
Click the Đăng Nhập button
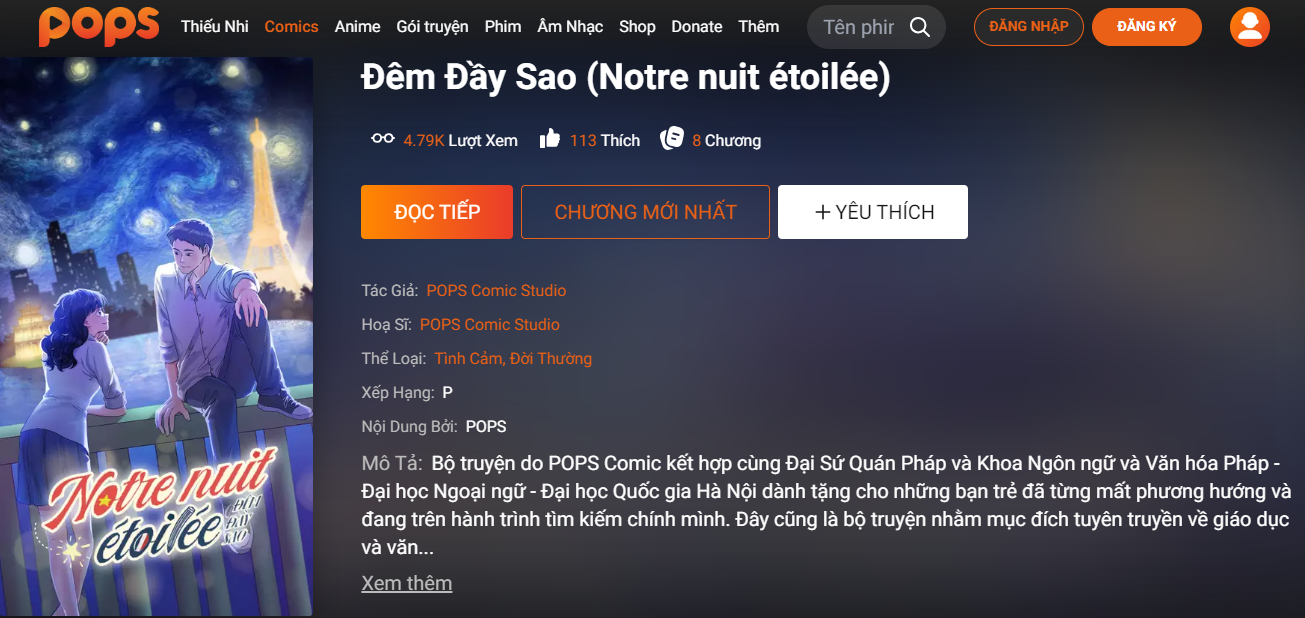click(x=1028, y=27)
